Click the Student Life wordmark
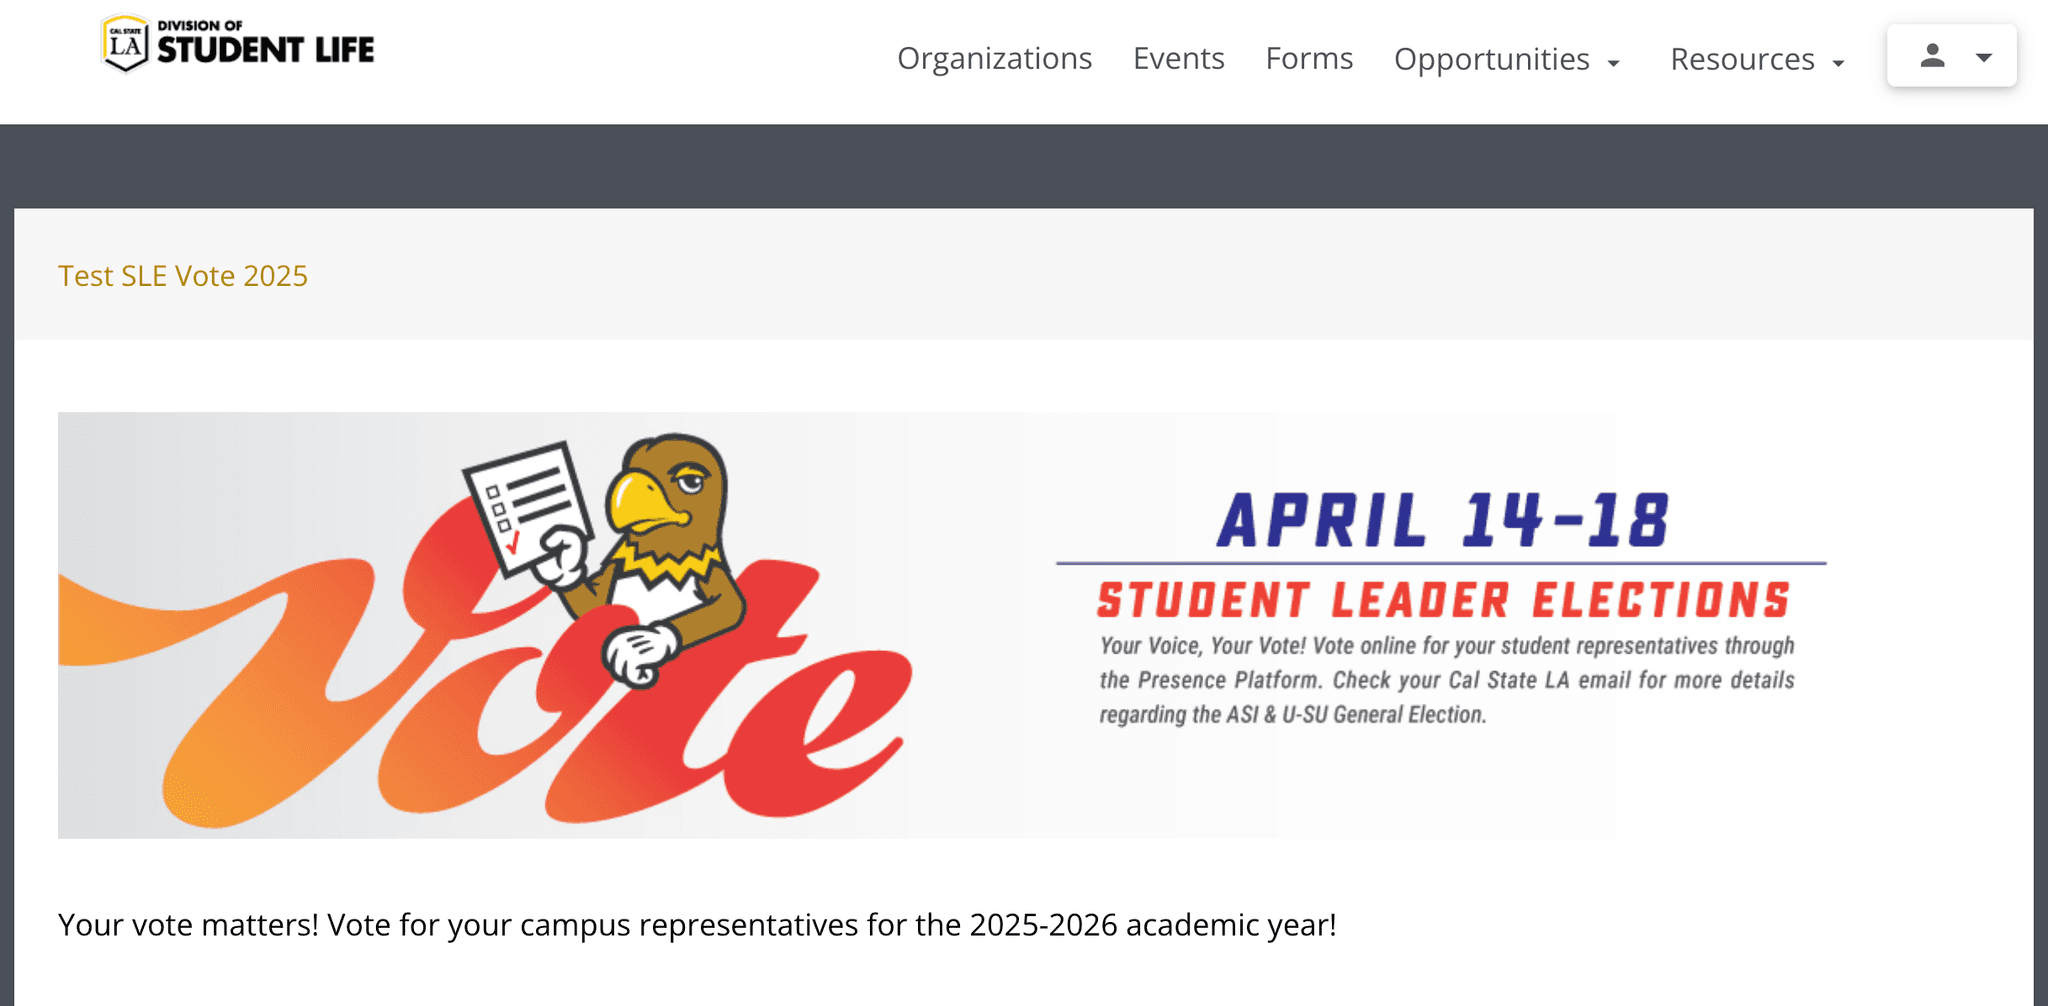The width and height of the screenshot is (2048, 1006). [x=265, y=47]
